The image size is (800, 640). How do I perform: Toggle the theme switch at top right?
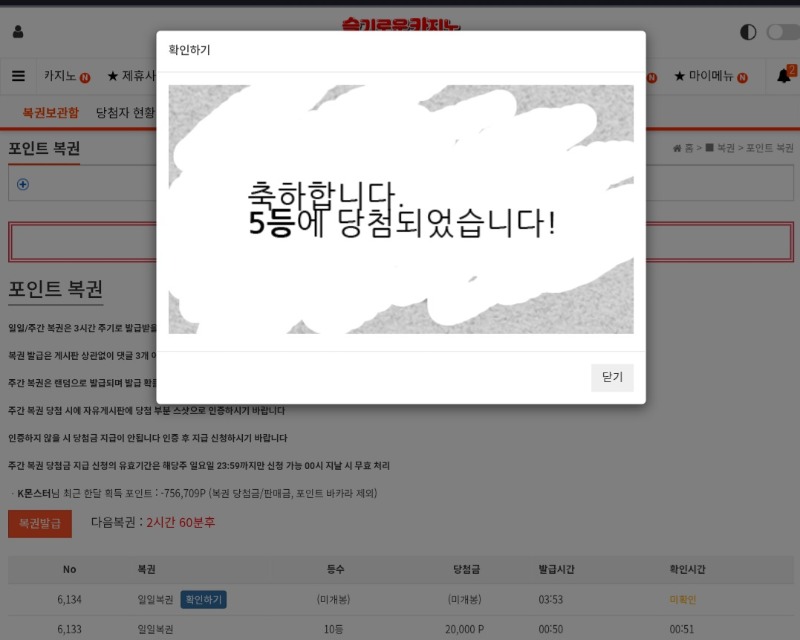click(782, 32)
